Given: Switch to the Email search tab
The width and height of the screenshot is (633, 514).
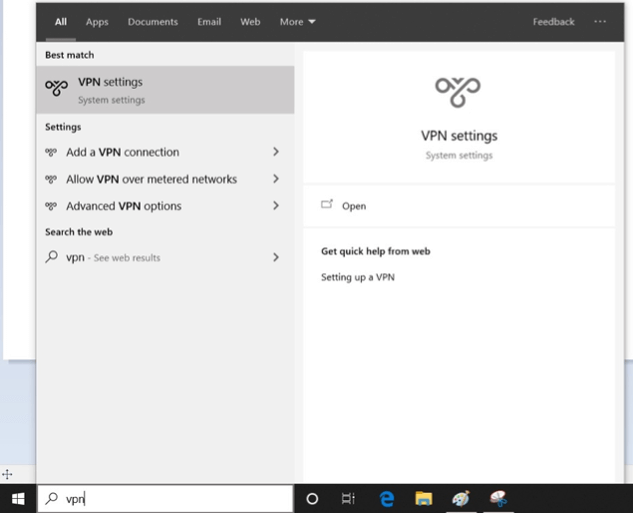Looking at the screenshot, I should 209,22.
